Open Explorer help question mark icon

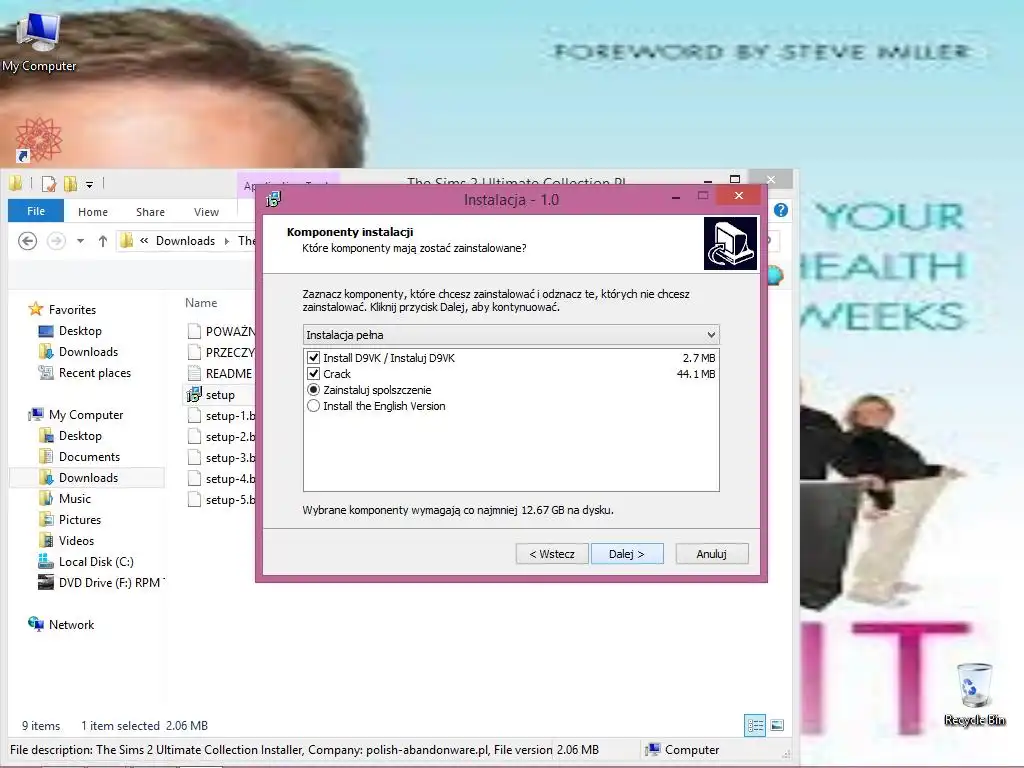780,210
